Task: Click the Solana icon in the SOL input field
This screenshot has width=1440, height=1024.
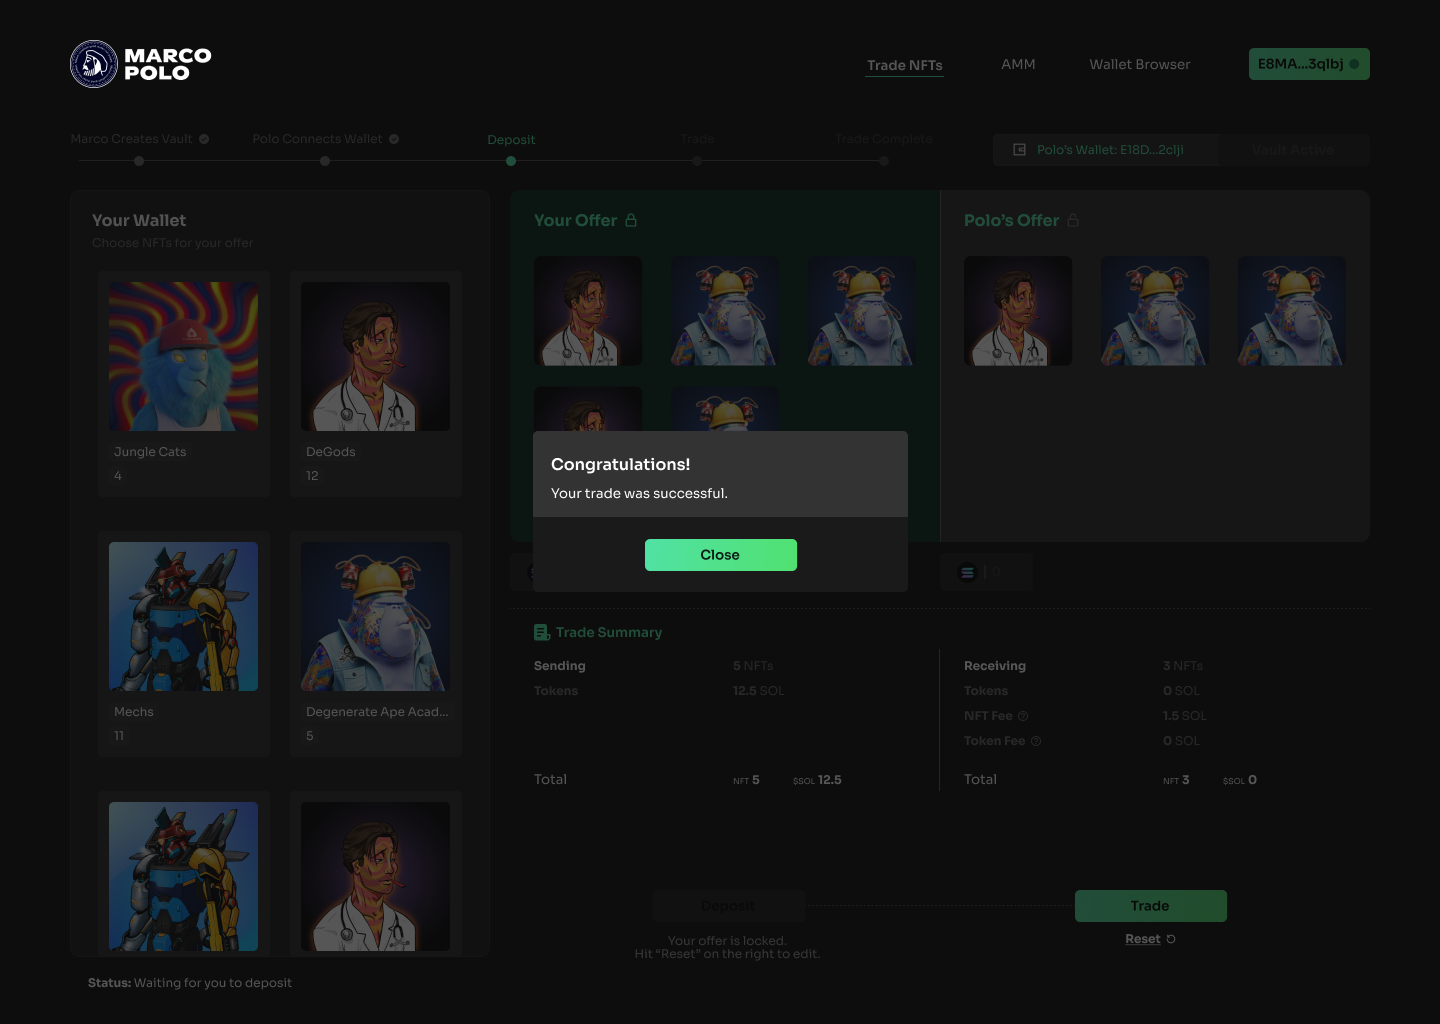Action: (966, 572)
